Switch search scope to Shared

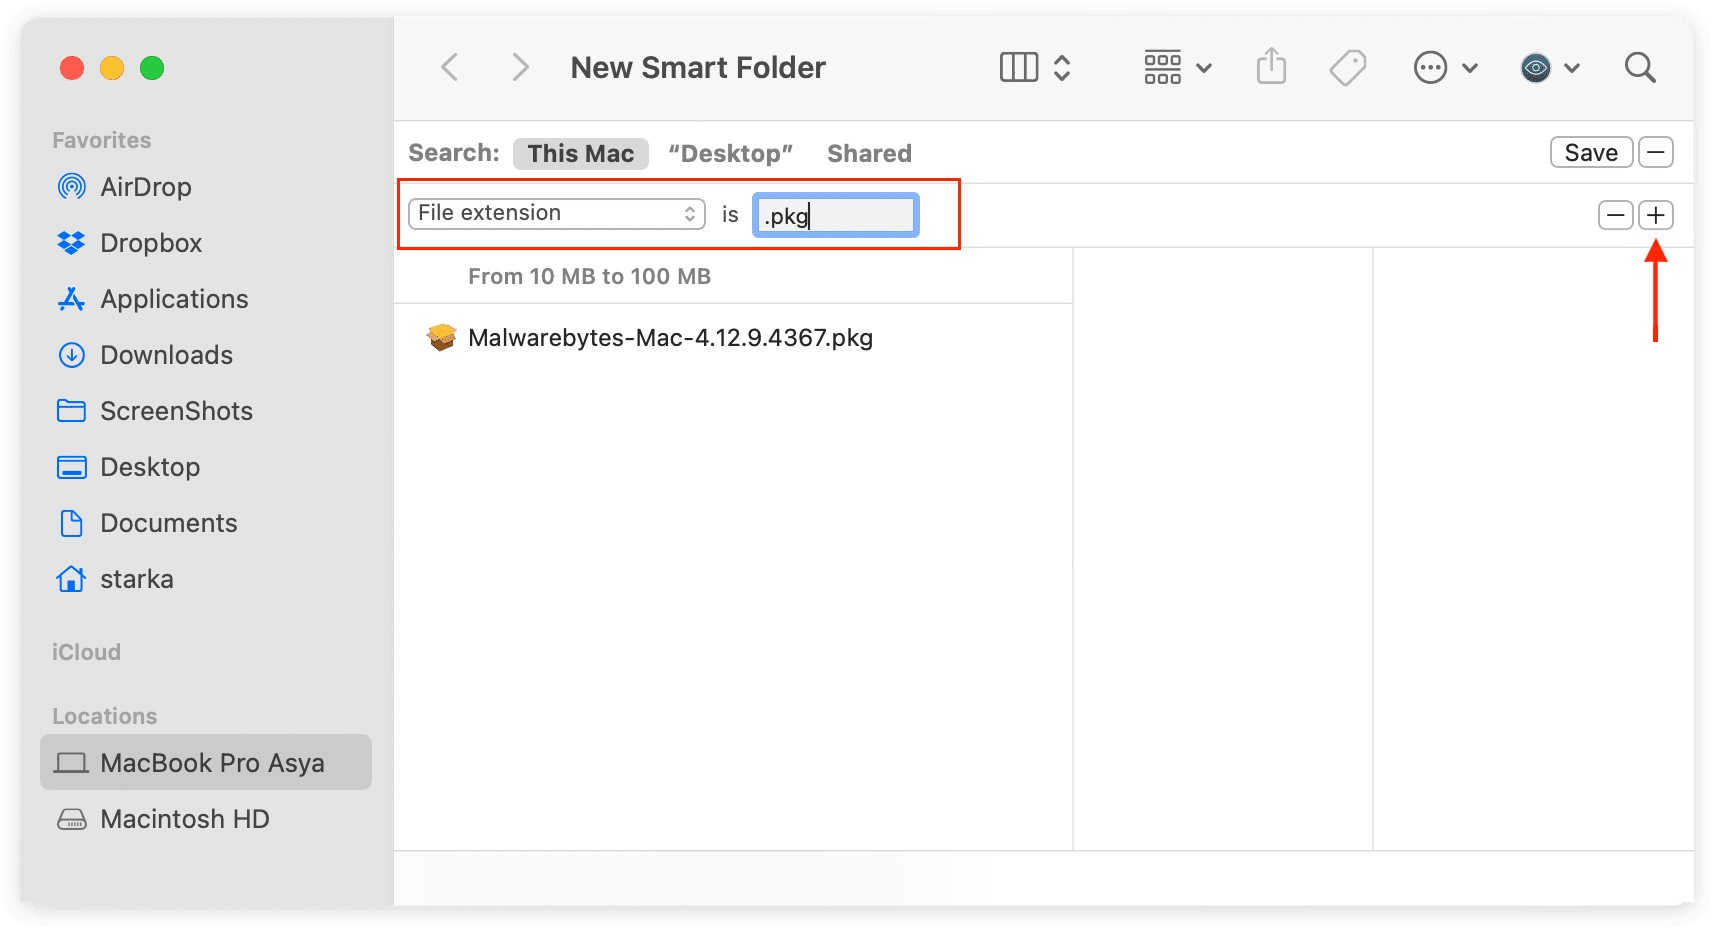pyautogui.click(x=869, y=153)
